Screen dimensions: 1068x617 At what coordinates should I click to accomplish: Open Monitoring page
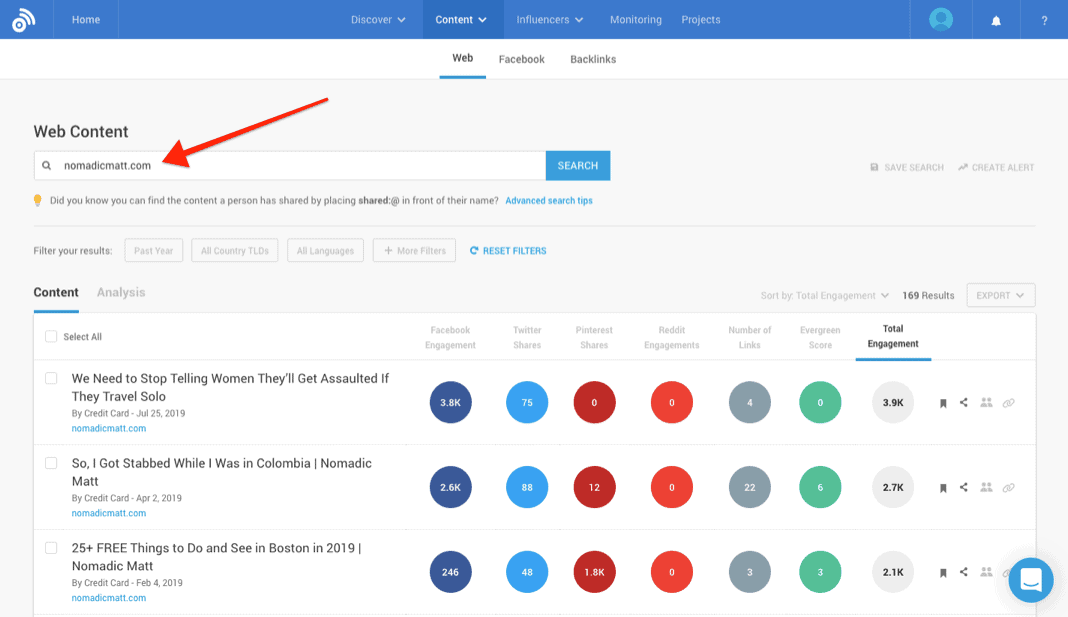(635, 20)
